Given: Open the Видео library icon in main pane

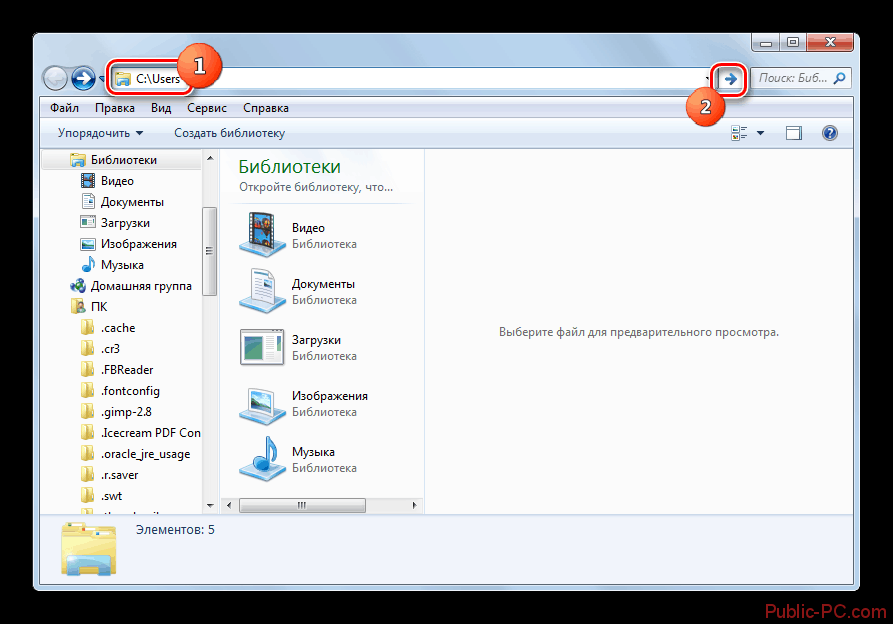Looking at the screenshot, I should tap(263, 235).
